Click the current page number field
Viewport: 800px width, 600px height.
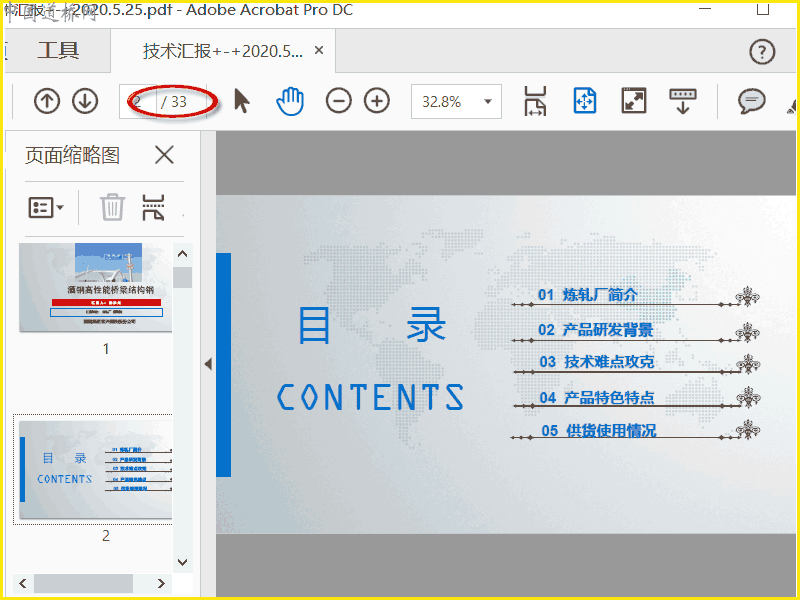(138, 102)
